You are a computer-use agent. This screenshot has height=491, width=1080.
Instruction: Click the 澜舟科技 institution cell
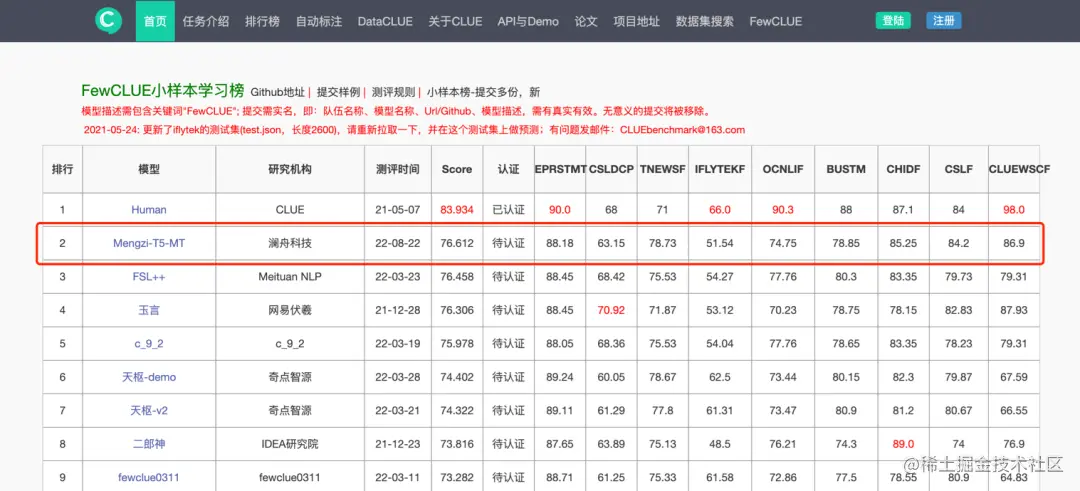289,242
